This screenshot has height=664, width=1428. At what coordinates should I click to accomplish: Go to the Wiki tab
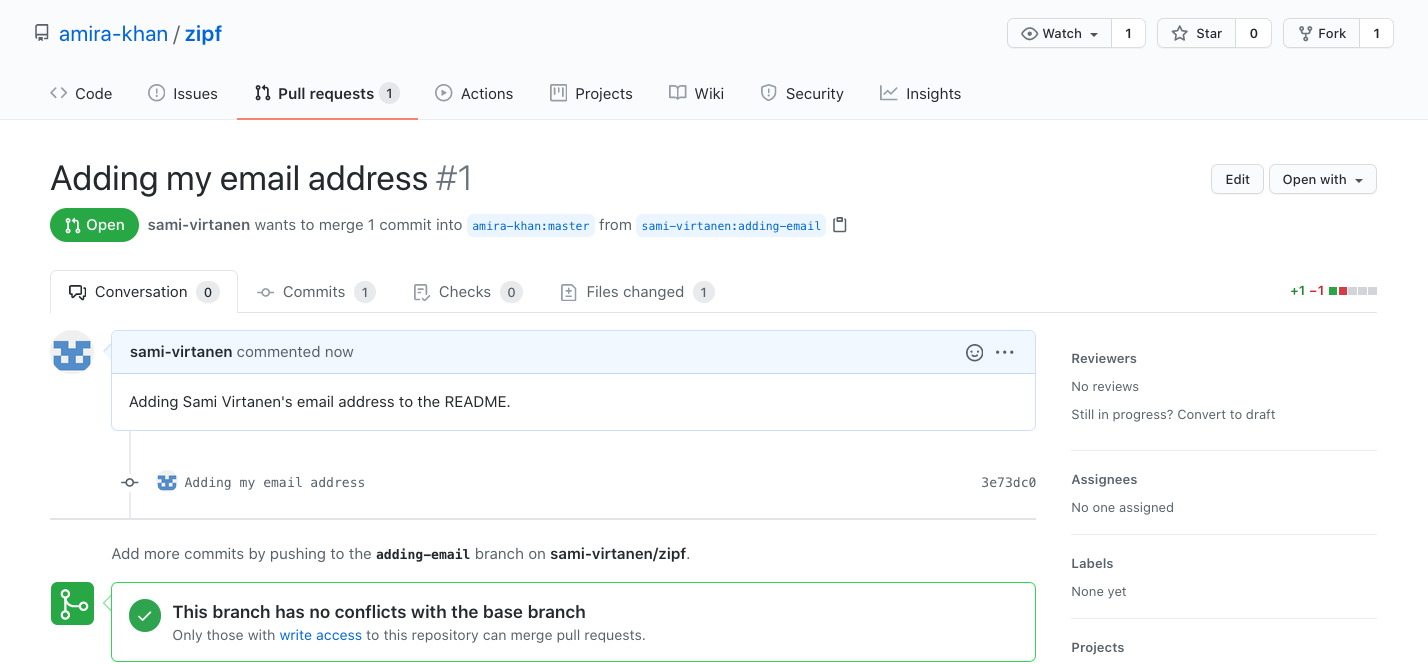click(x=696, y=93)
